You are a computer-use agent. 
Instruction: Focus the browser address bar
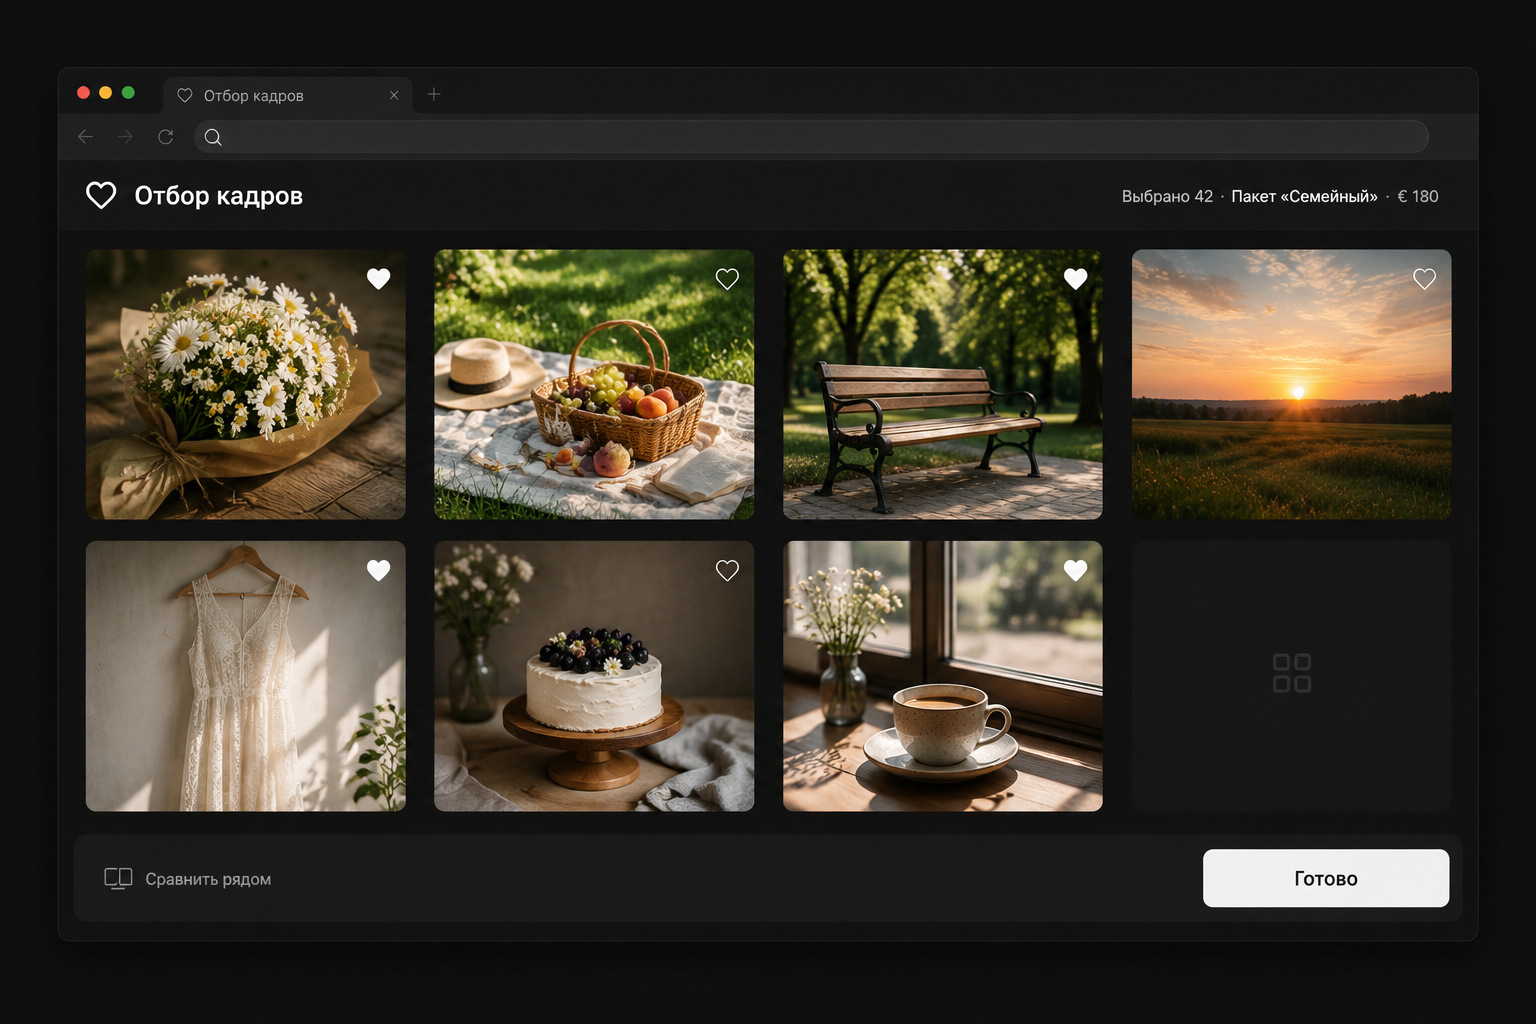pyautogui.click(x=811, y=137)
